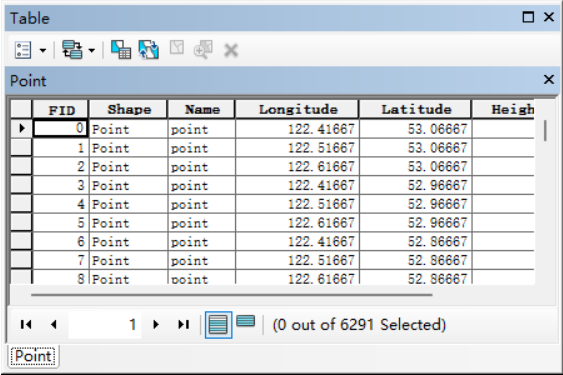Image resolution: width=563 pixels, height=375 pixels.
Task: Click the horizontal scrollbar of the table
Action: pos(232,295)
